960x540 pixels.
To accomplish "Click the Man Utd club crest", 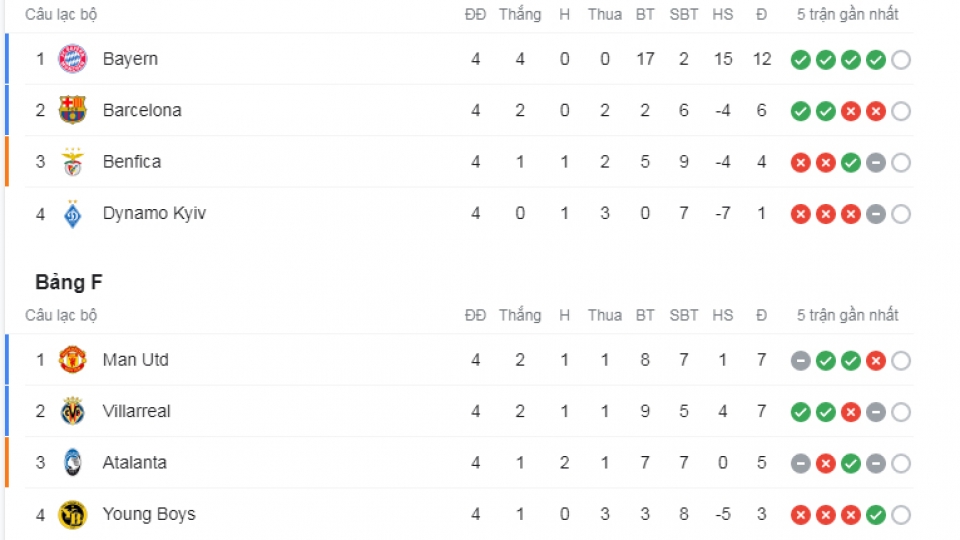I will [72, 360].
